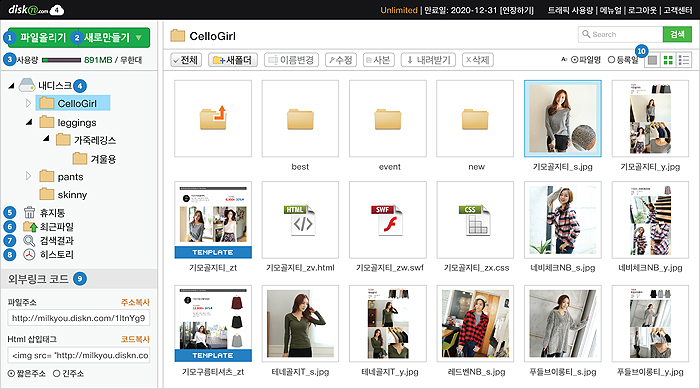Click the green 검색 search button
The image size is (700, 389).
(677, 34)
